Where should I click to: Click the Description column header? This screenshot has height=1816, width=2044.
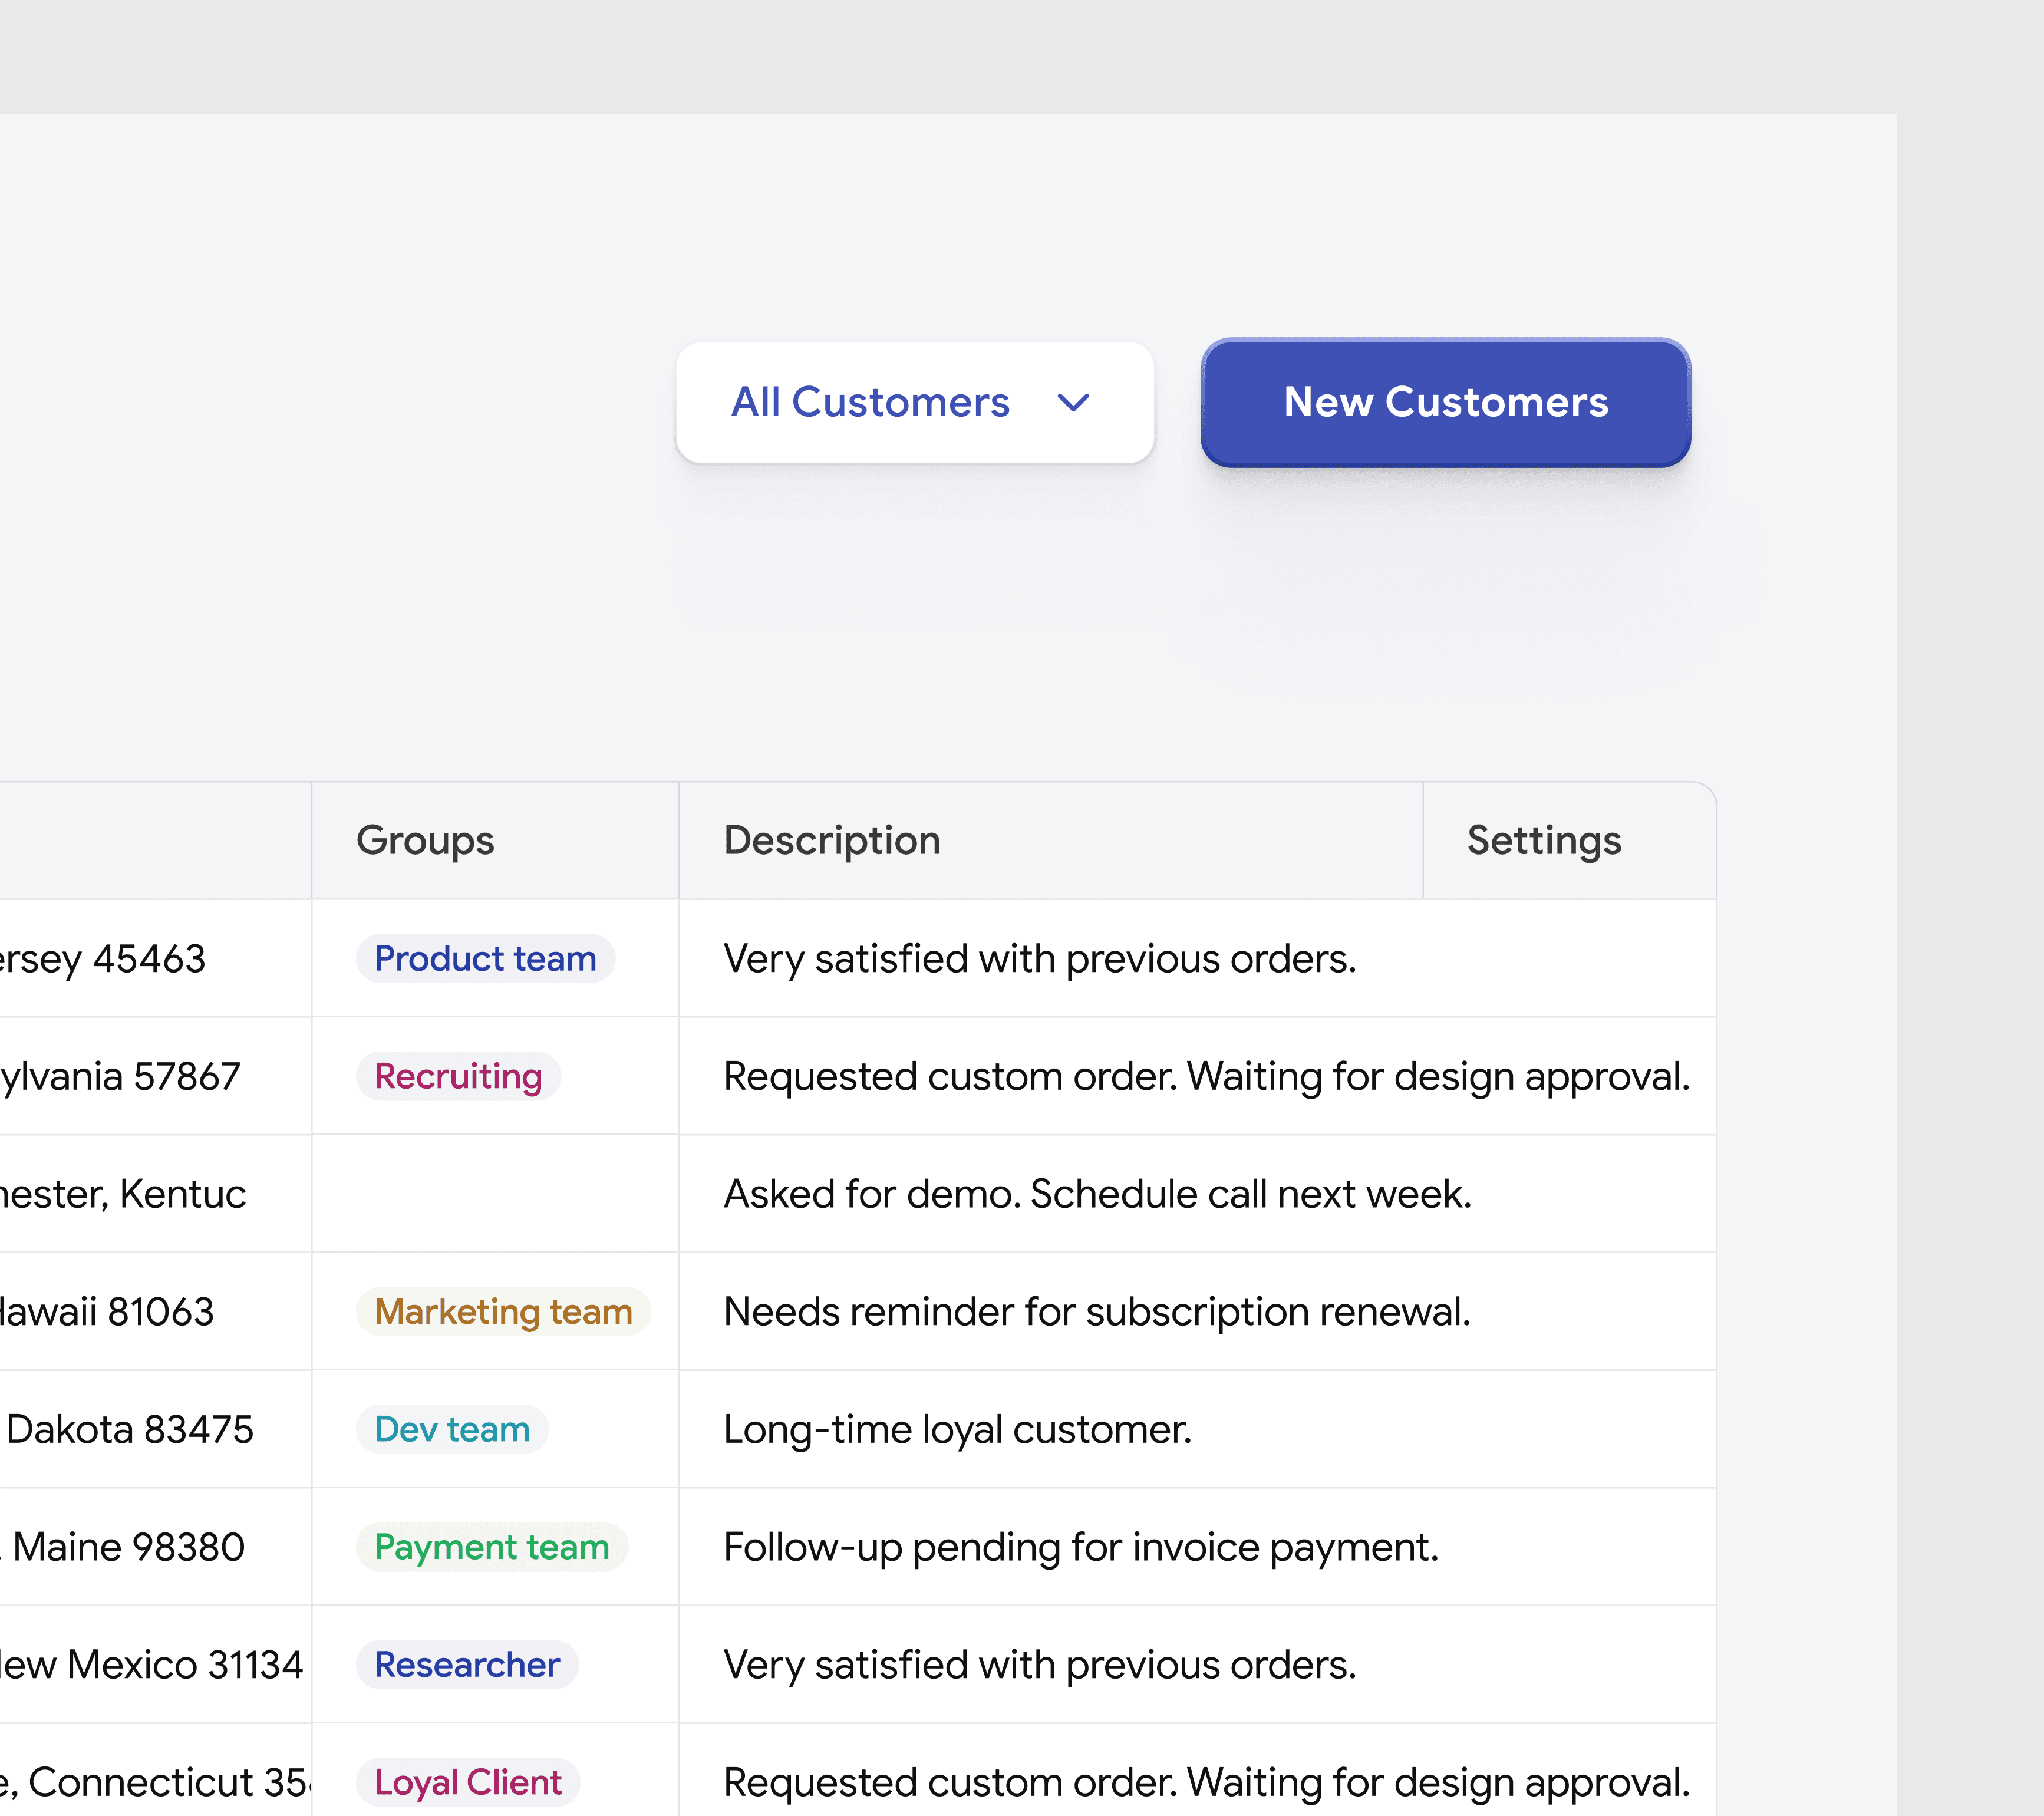831,841
